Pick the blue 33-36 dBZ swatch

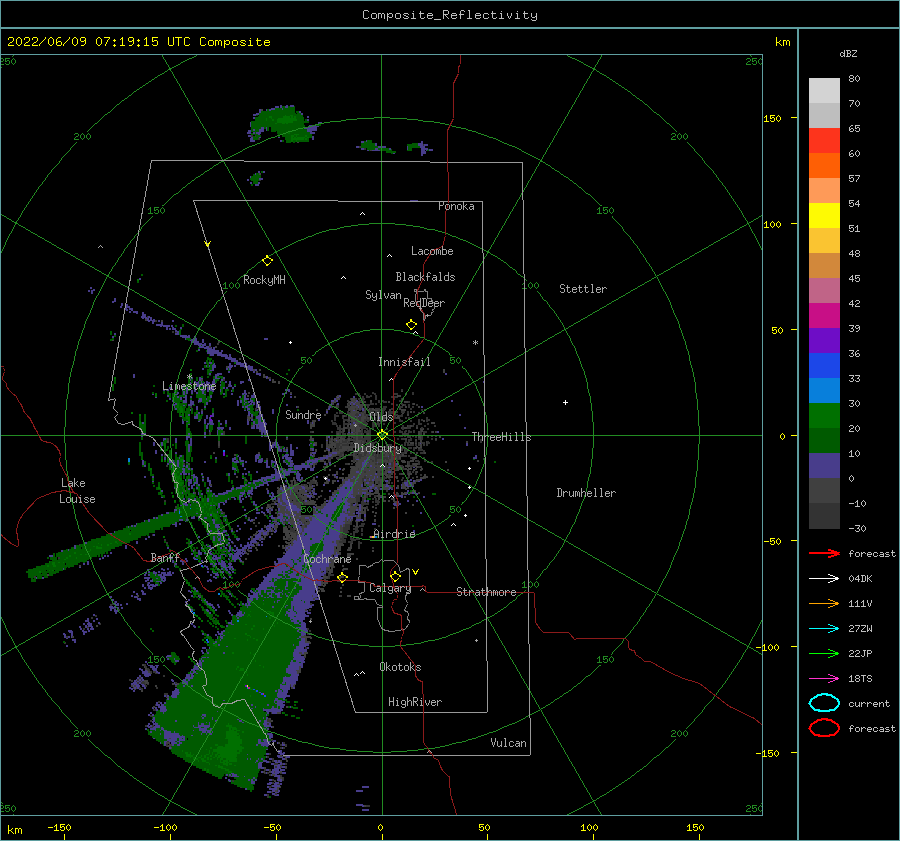(824, 366)
